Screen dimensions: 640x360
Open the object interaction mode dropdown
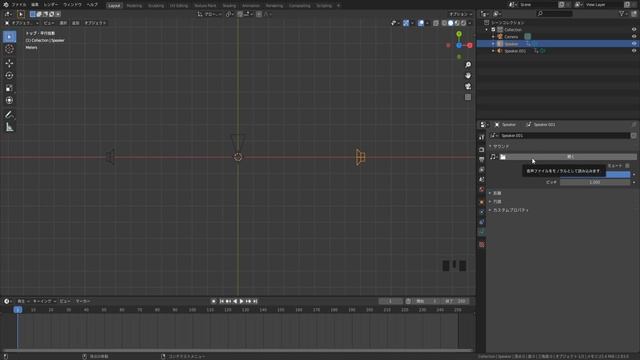(22, 23)
